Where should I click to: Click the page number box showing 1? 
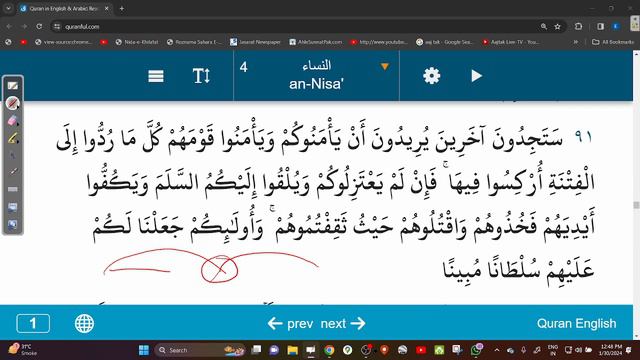33,324
